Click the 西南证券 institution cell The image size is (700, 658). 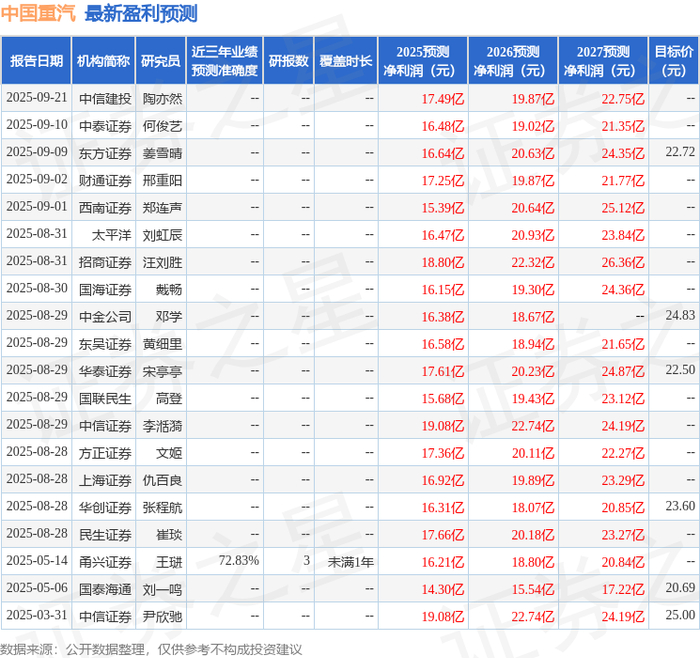click(105, 208)
